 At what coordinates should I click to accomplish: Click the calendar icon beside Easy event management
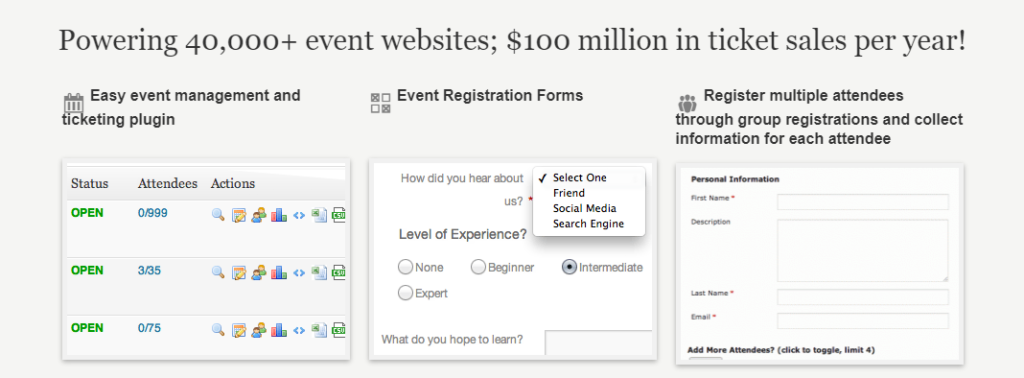(73, 103)
